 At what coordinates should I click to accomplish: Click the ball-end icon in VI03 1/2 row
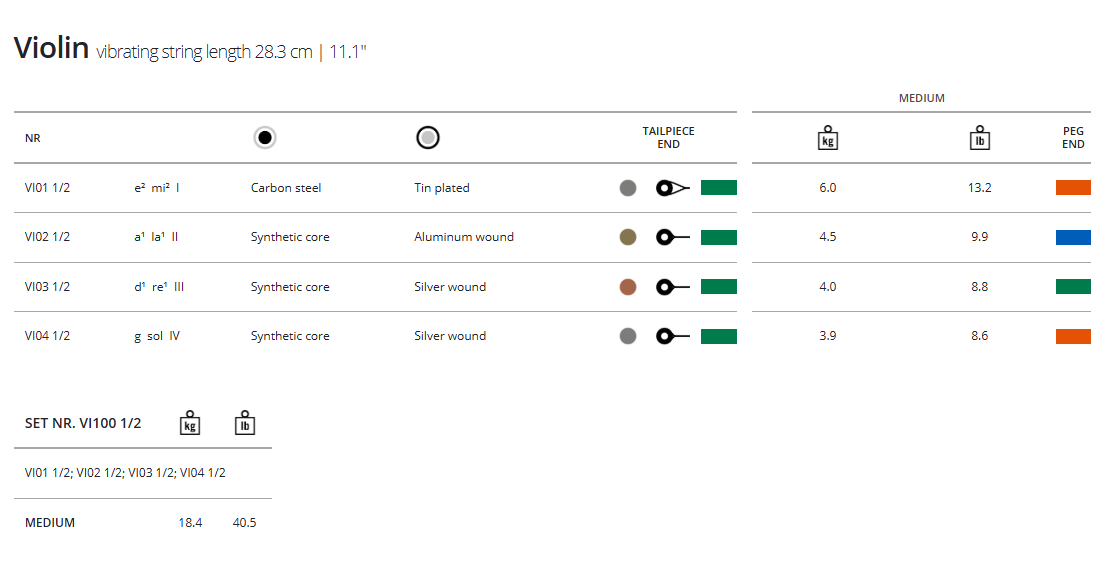click(672, 287)
